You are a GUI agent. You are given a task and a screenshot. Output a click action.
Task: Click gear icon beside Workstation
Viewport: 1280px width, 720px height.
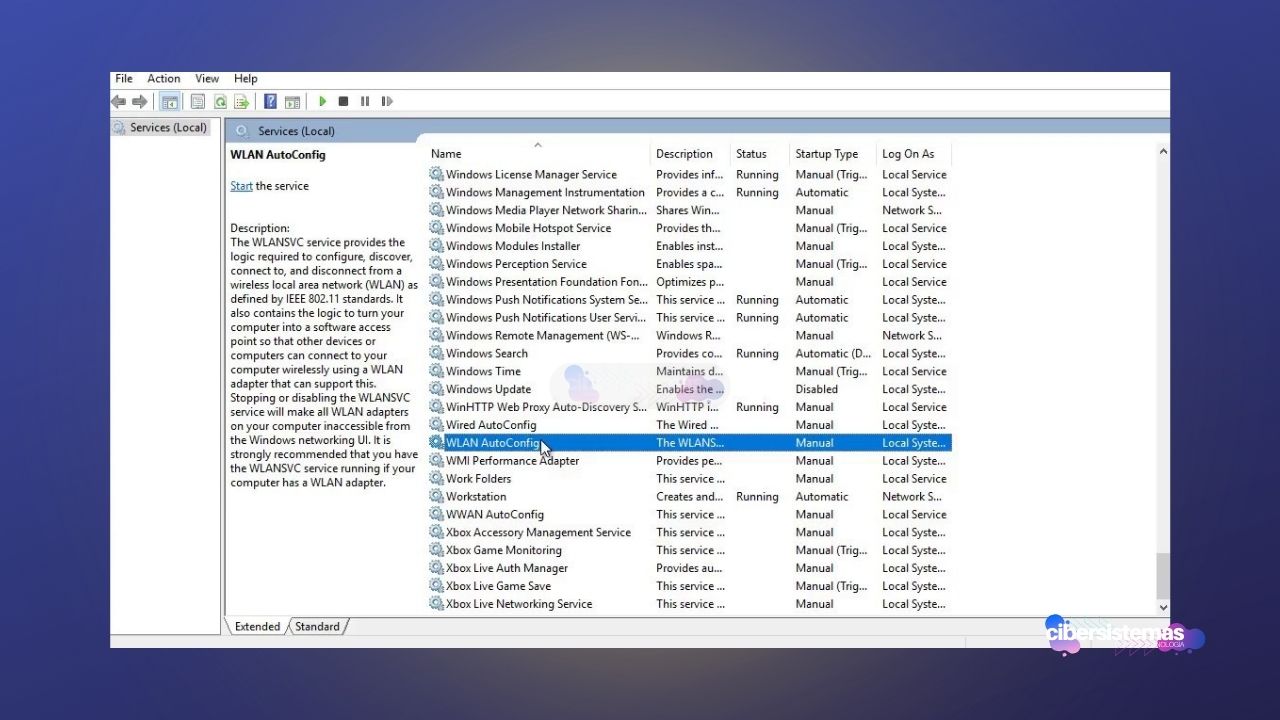click(436, 496)
